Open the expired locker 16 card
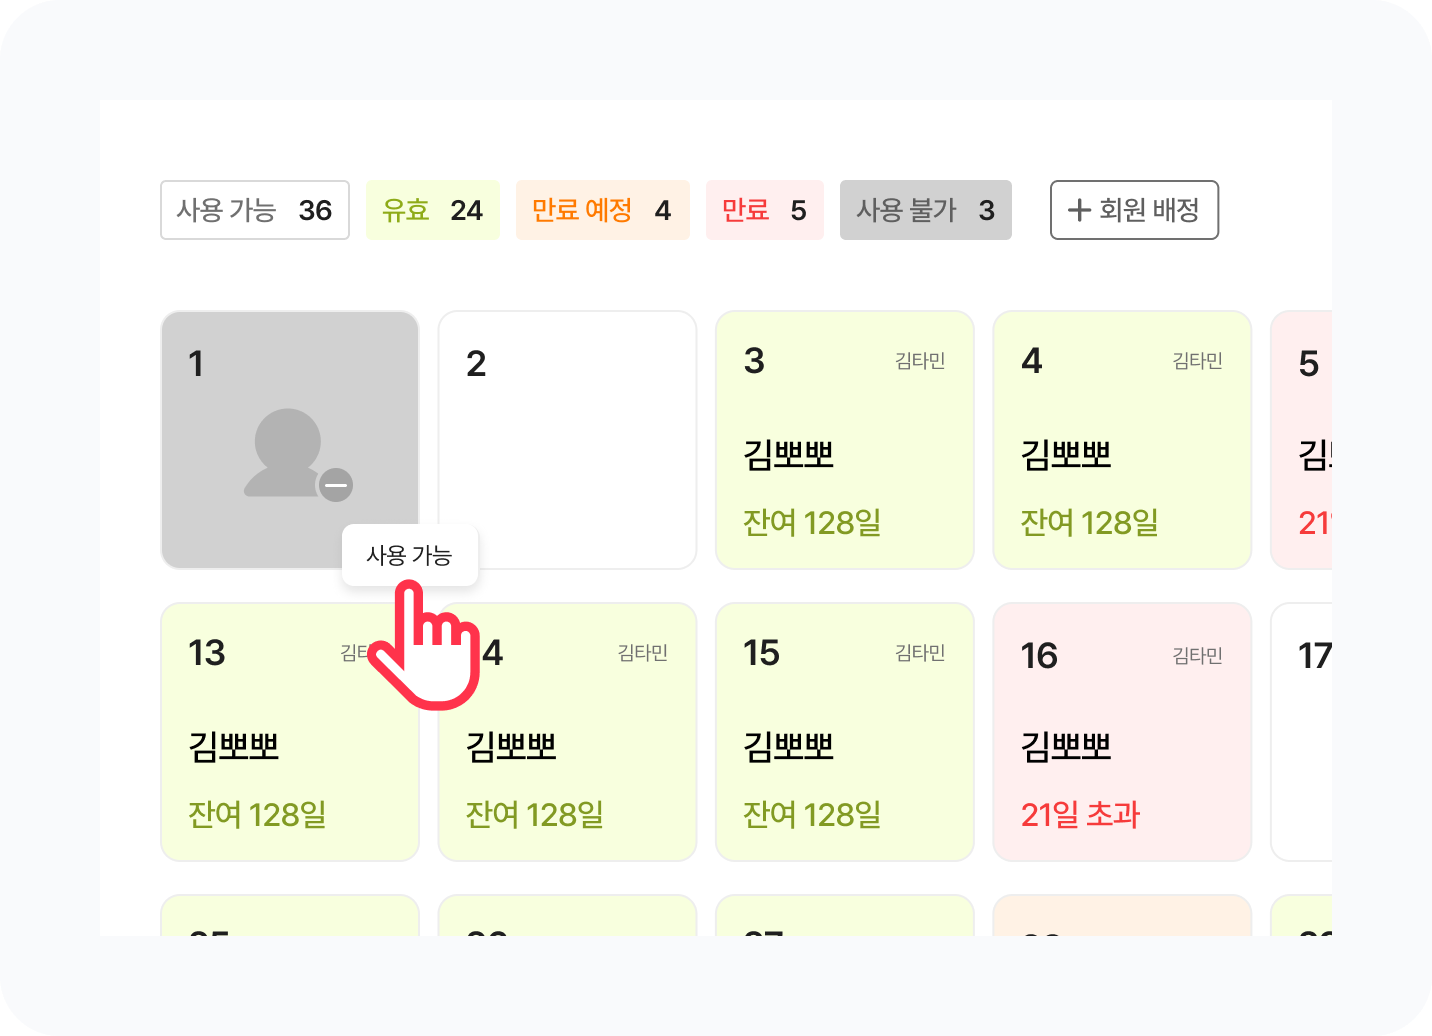Image resolution: width=1432 pixels, height=1036 pixels. (1121, 731)
